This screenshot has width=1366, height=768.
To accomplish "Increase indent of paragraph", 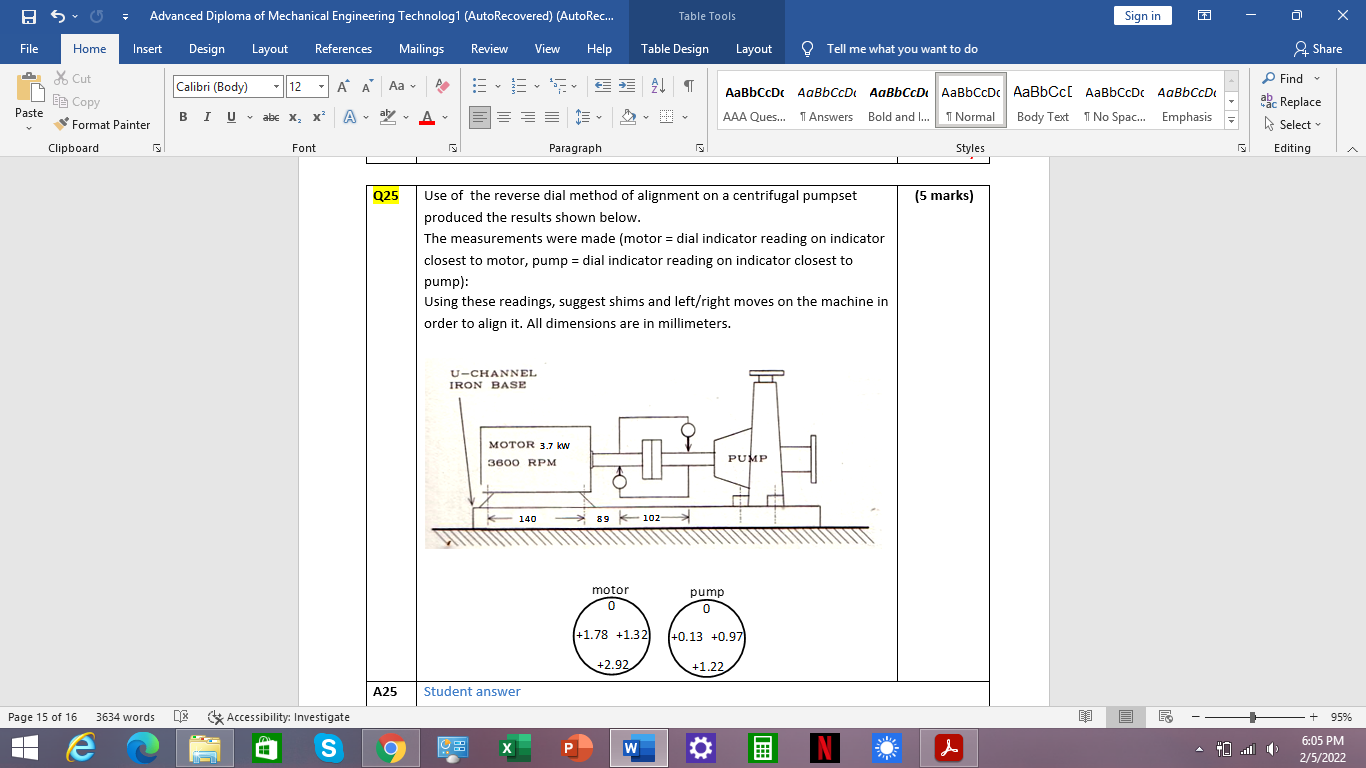I will point(626,87).
